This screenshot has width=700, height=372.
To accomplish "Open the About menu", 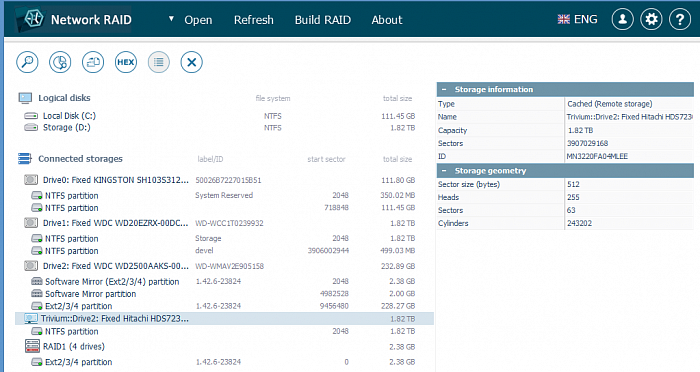I will click(387, 20).
